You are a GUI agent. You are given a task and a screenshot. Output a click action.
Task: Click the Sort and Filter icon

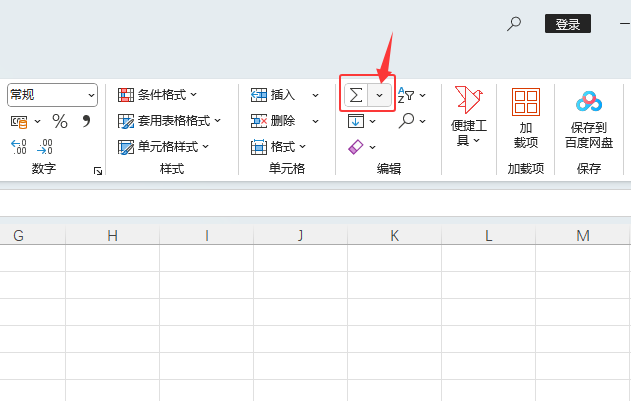point(406,95)
